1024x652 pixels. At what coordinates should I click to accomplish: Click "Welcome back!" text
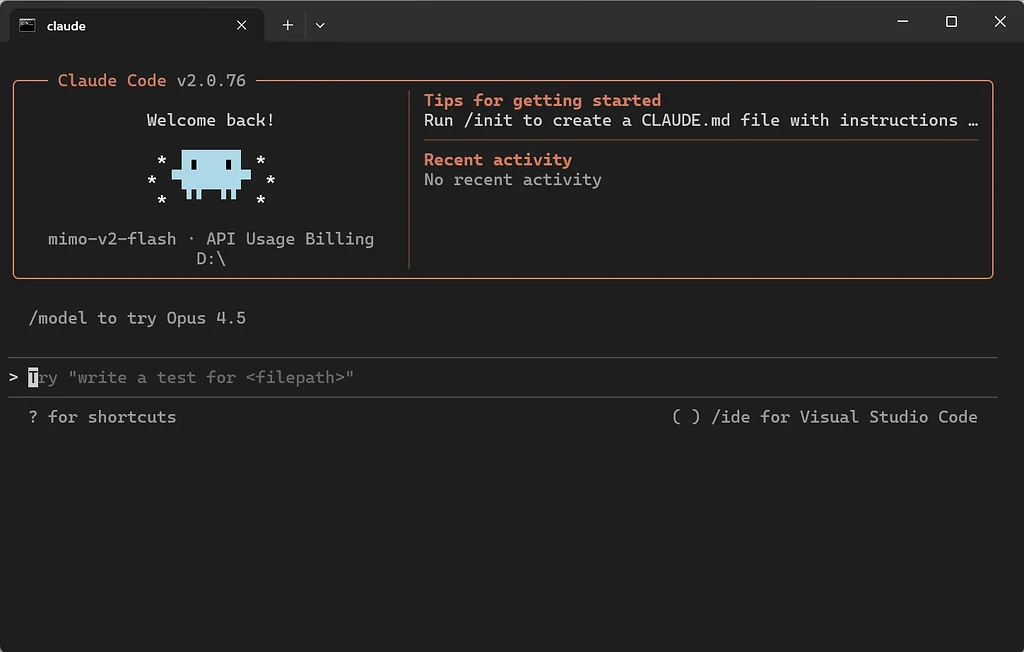[x=210, y=120]
